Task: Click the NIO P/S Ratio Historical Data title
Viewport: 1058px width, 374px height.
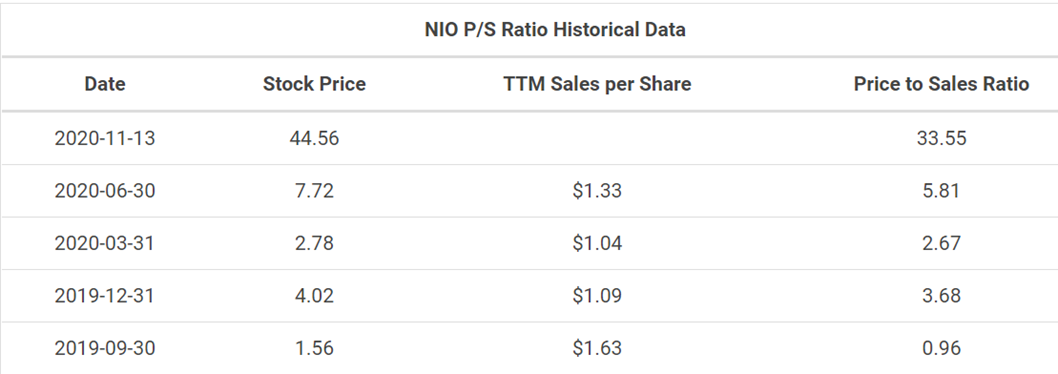Action: pyautogui.click(x=555, y=30)
